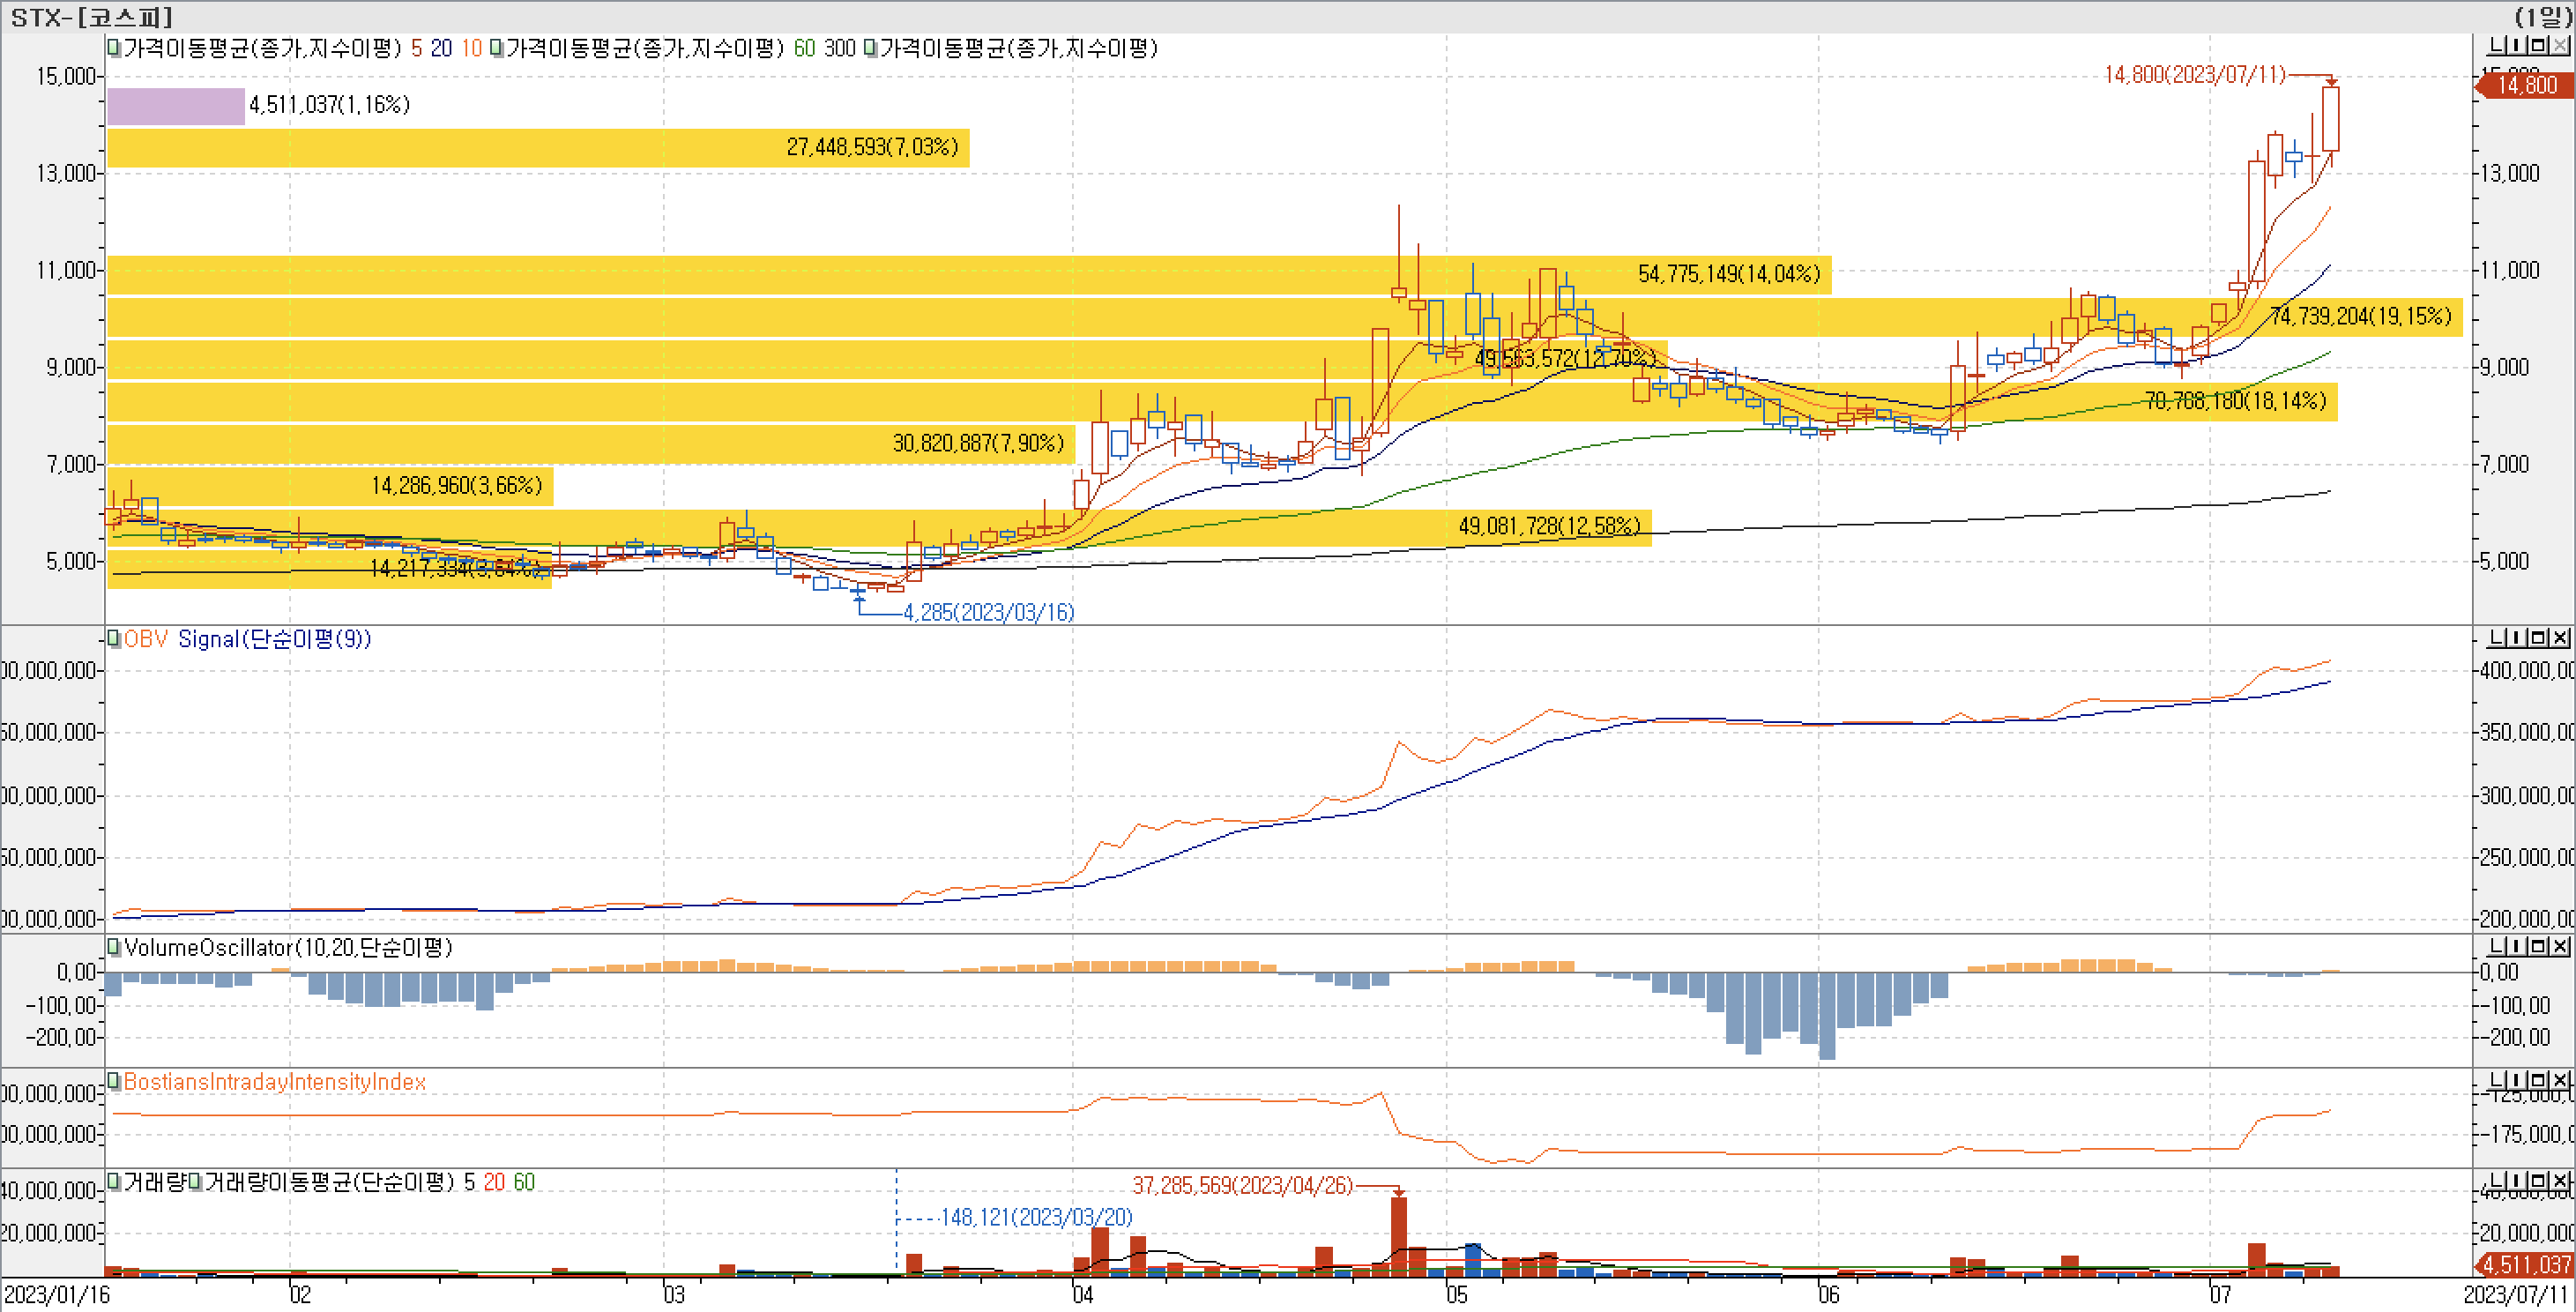
Task: Click the 37,285,569(2023/04/26) peak volume marker
Action: pyautogui.click(x=1242, y=1186)
